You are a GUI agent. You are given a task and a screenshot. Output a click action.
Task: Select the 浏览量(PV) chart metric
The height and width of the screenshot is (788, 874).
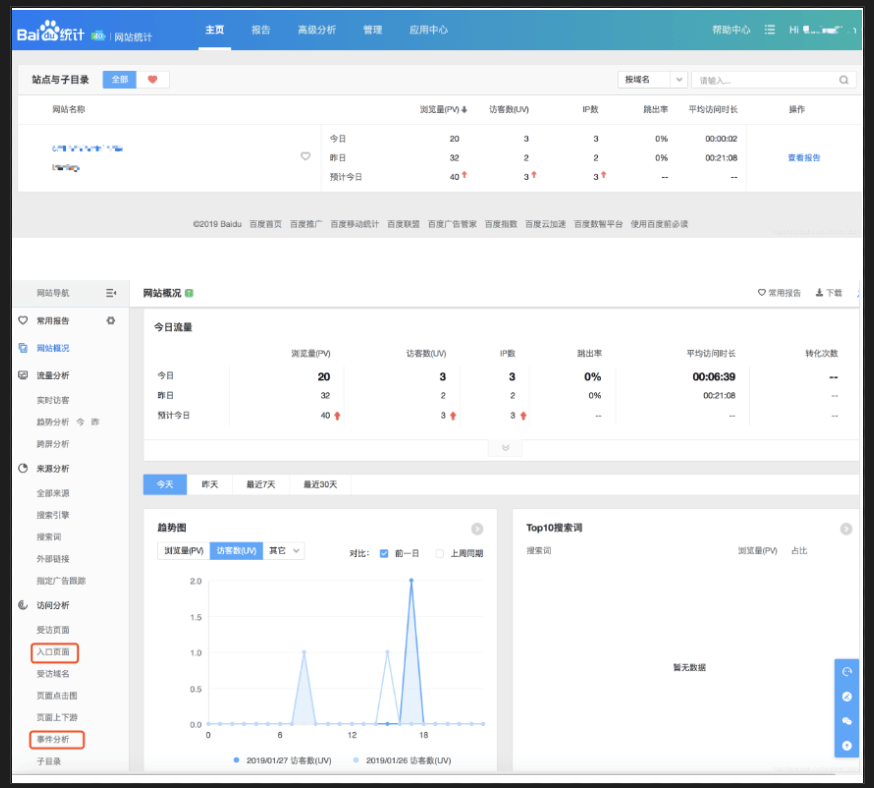pyautogui.click(x=183, y=551)
